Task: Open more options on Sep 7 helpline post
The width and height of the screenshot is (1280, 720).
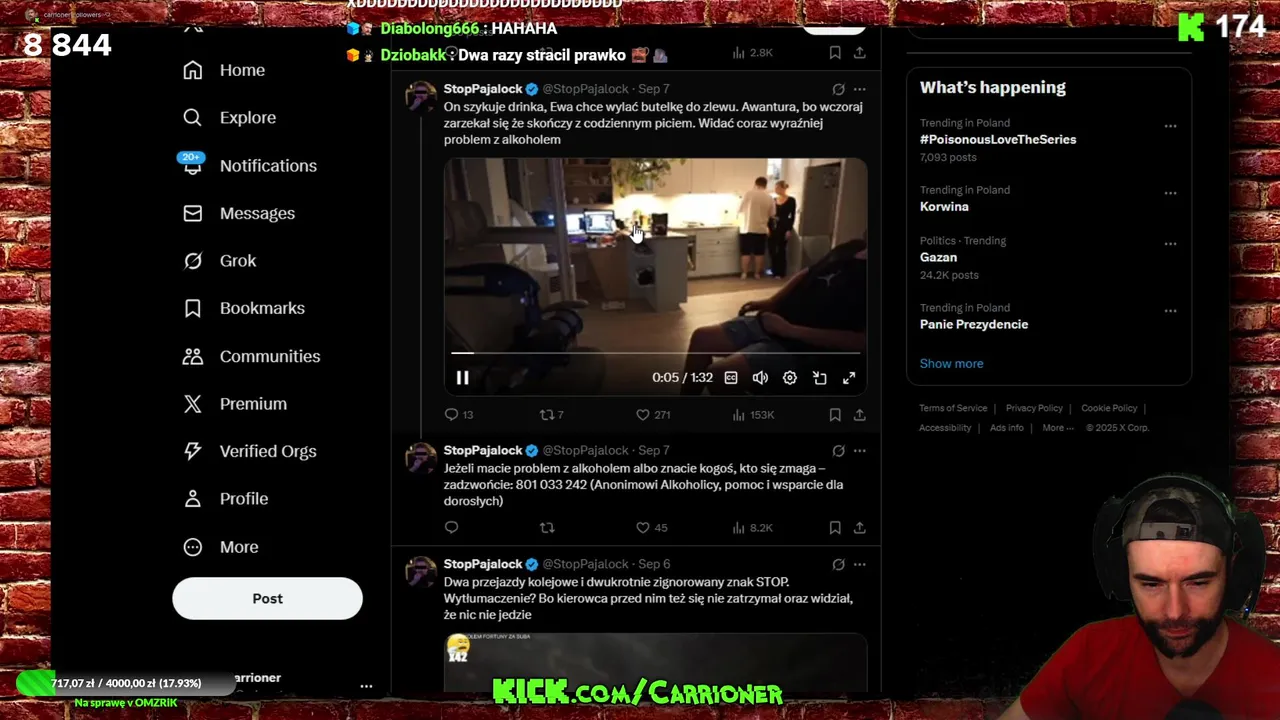Action: tap(859, 451)
